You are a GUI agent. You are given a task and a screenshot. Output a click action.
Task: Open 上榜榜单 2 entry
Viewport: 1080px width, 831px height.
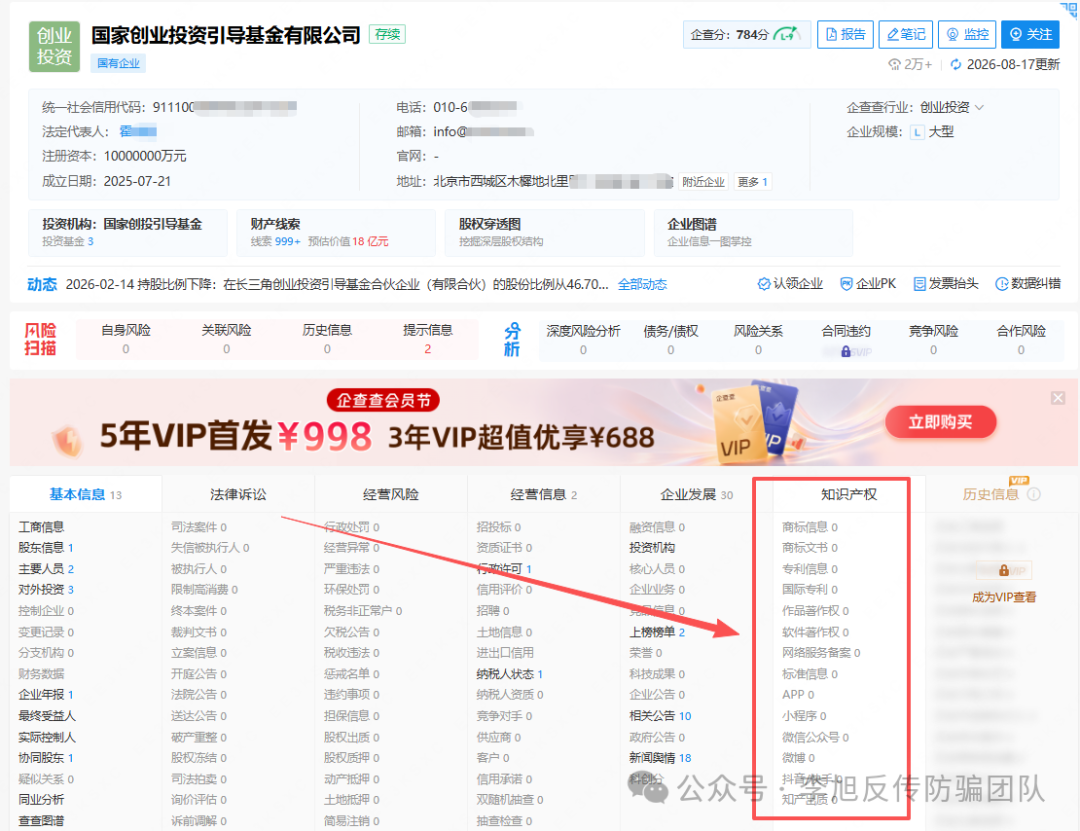coord(657,632)
